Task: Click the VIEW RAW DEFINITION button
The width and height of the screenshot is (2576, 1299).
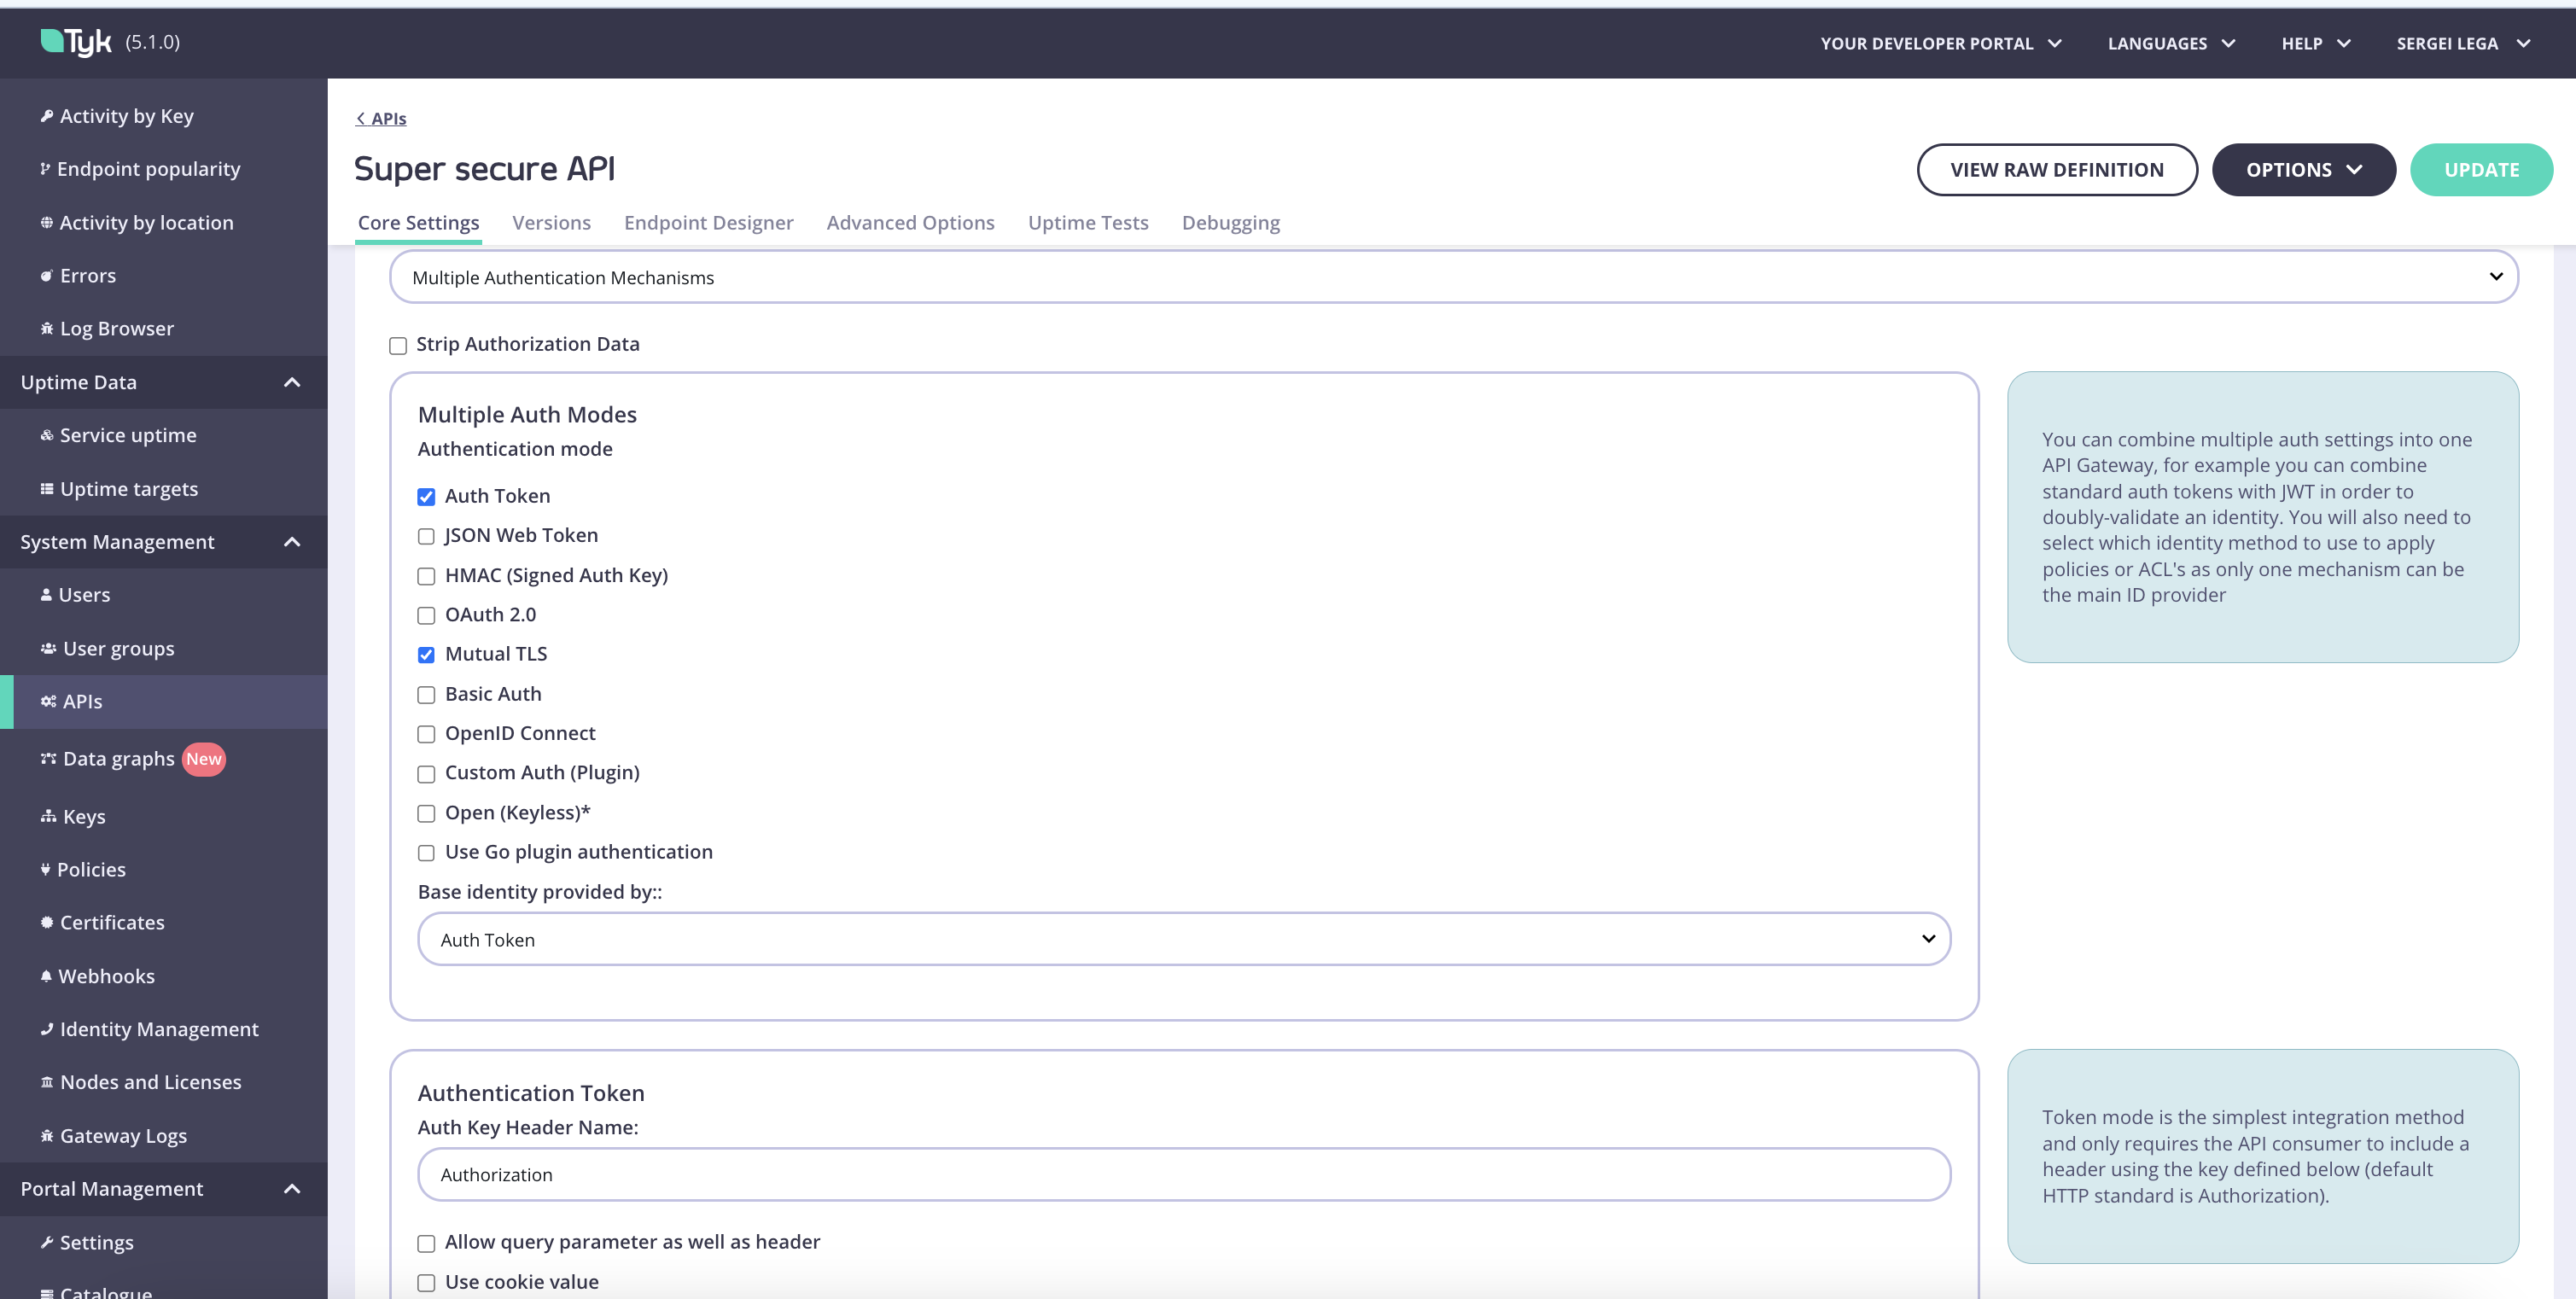Action: click(2057, 169)
